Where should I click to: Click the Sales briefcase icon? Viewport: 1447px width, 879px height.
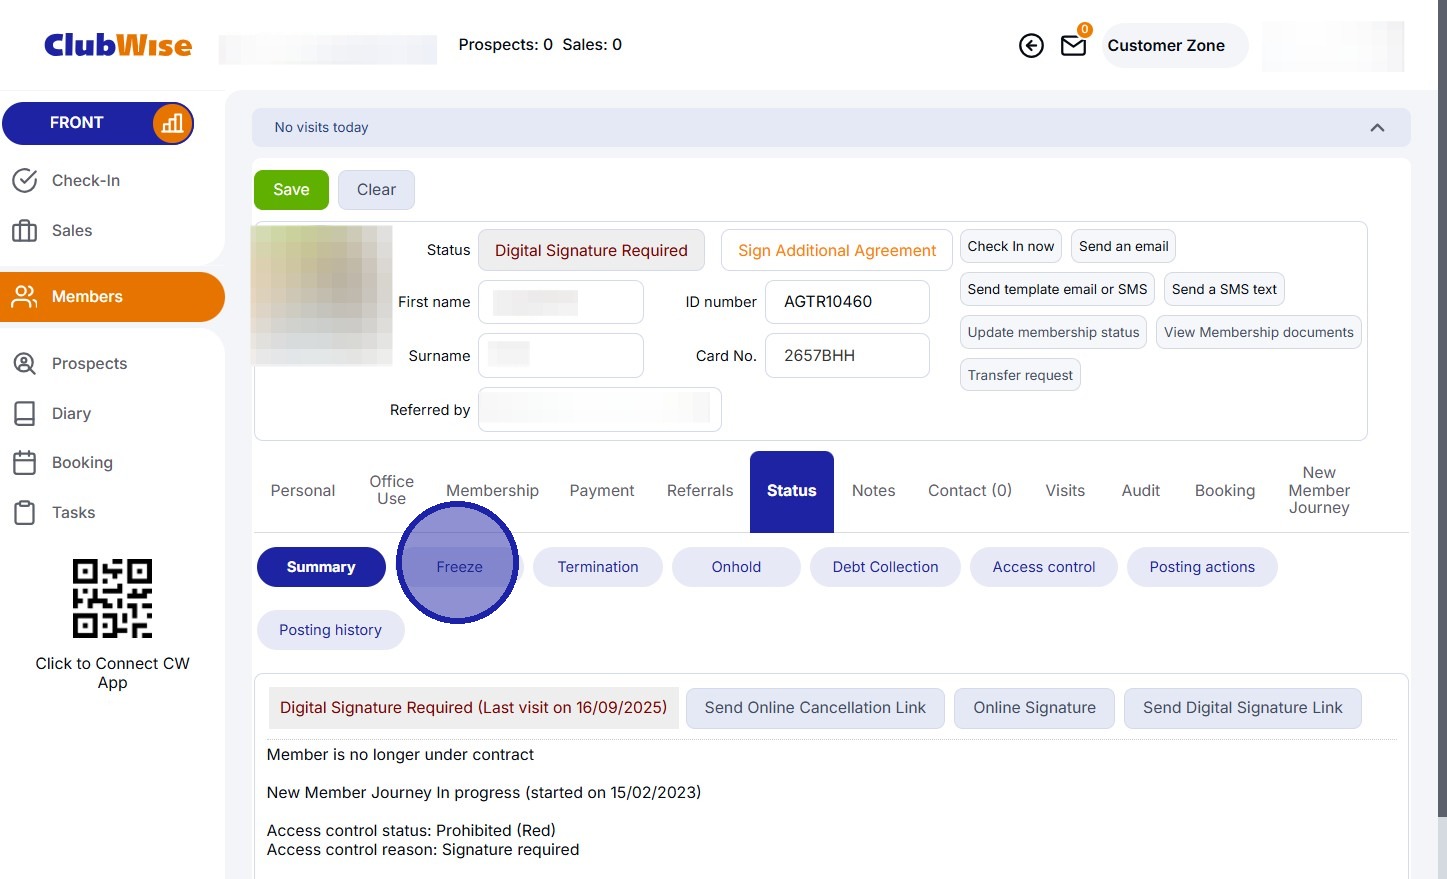click(24, 231)
